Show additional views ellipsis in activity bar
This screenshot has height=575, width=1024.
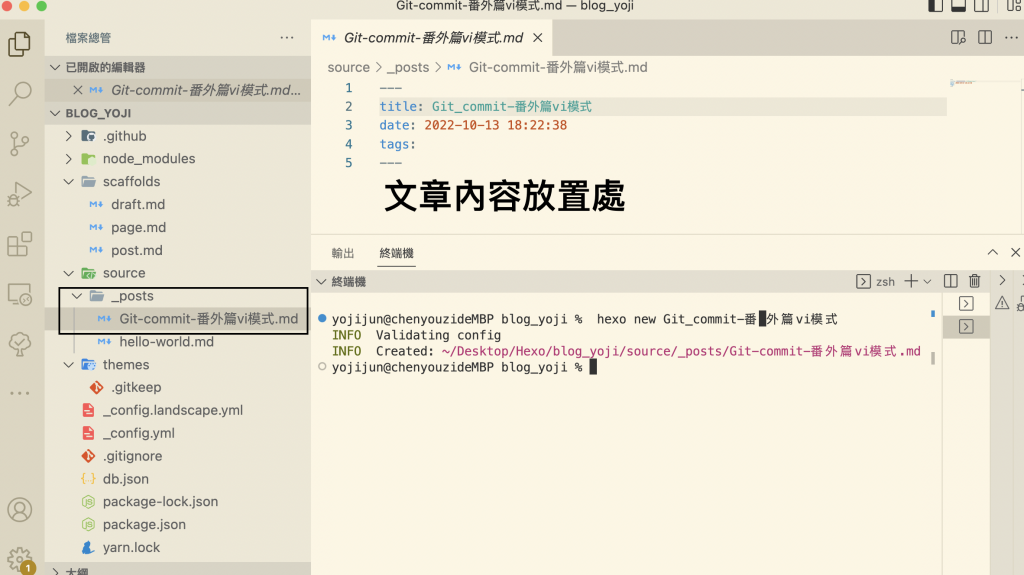(x=20, y=393)
